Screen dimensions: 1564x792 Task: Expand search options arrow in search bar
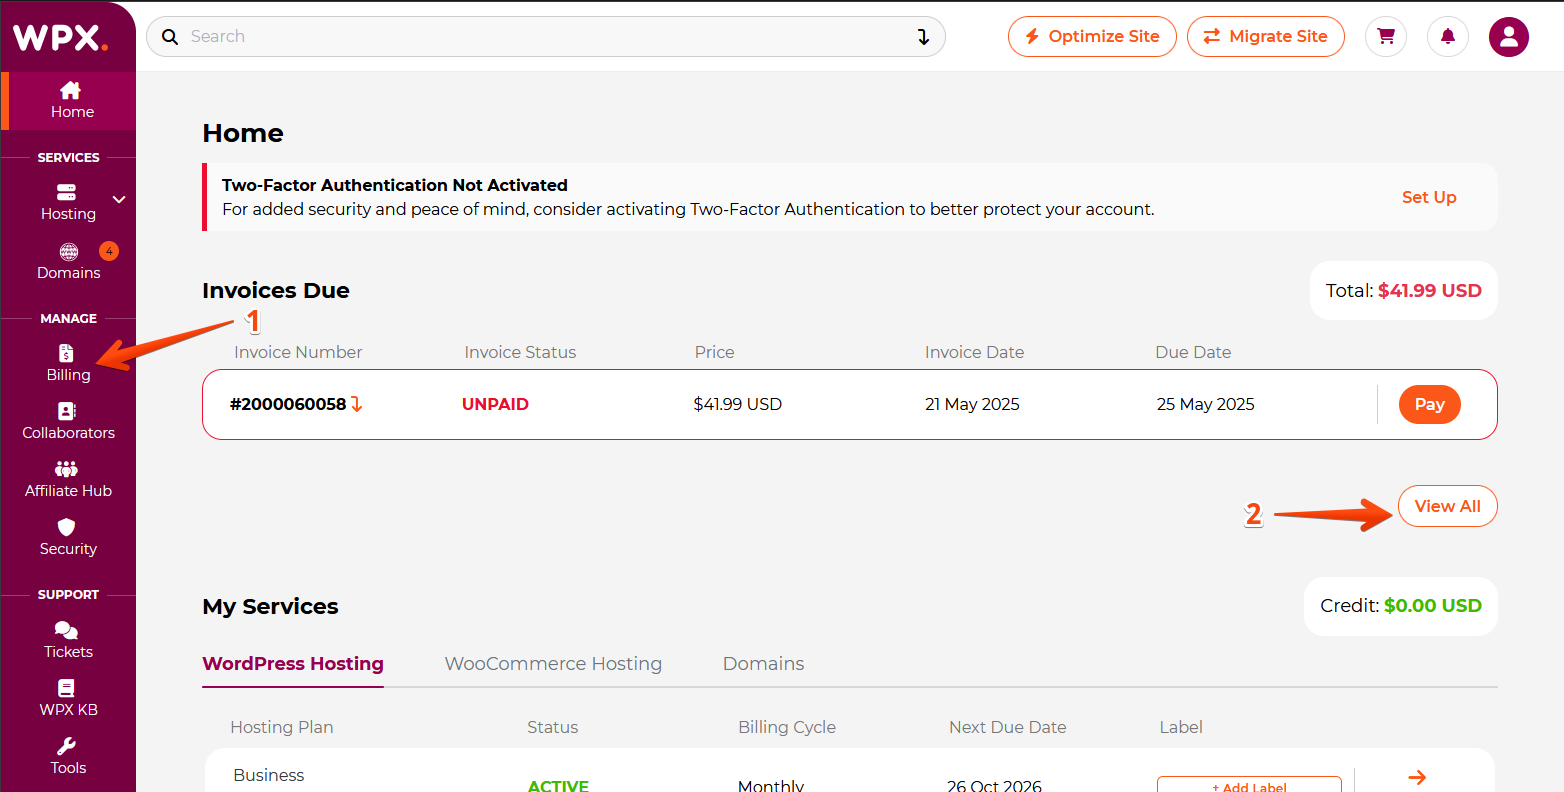(923, 37)
